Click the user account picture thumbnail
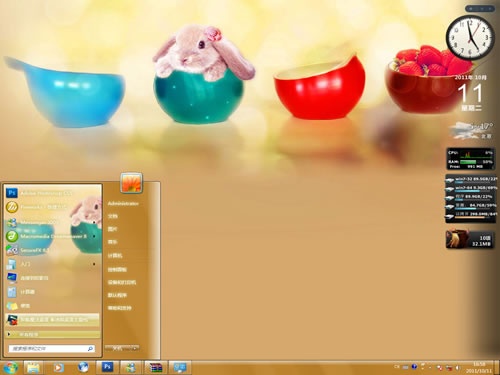This screenshot has width=500, height=375. coord(131,183)
